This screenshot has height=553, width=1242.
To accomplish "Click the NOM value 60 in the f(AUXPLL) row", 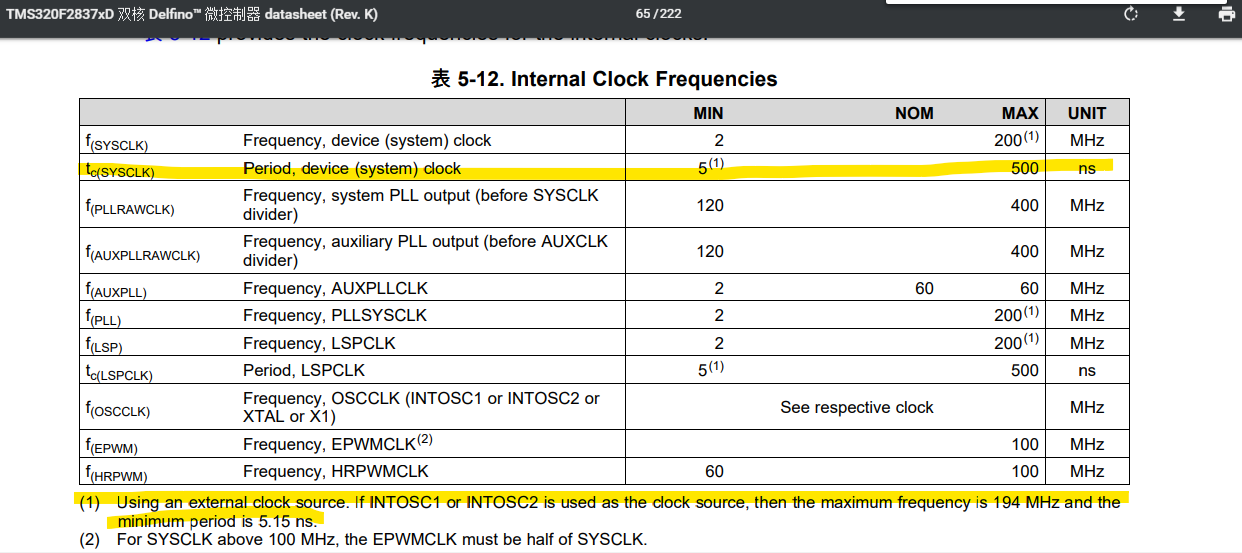I will tap(924, 288).
